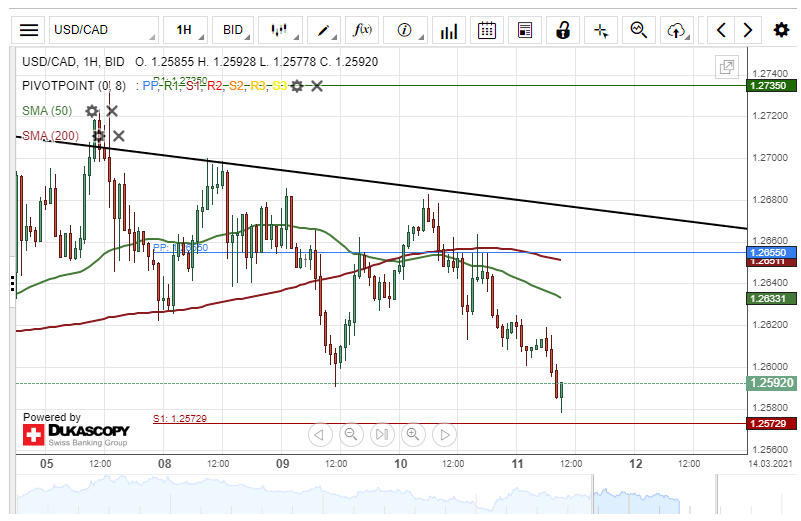Image resolution: width=801 pixels, height=521 pixels.
Task: Click the bar chart volume icon
Action: coord(449,30)
